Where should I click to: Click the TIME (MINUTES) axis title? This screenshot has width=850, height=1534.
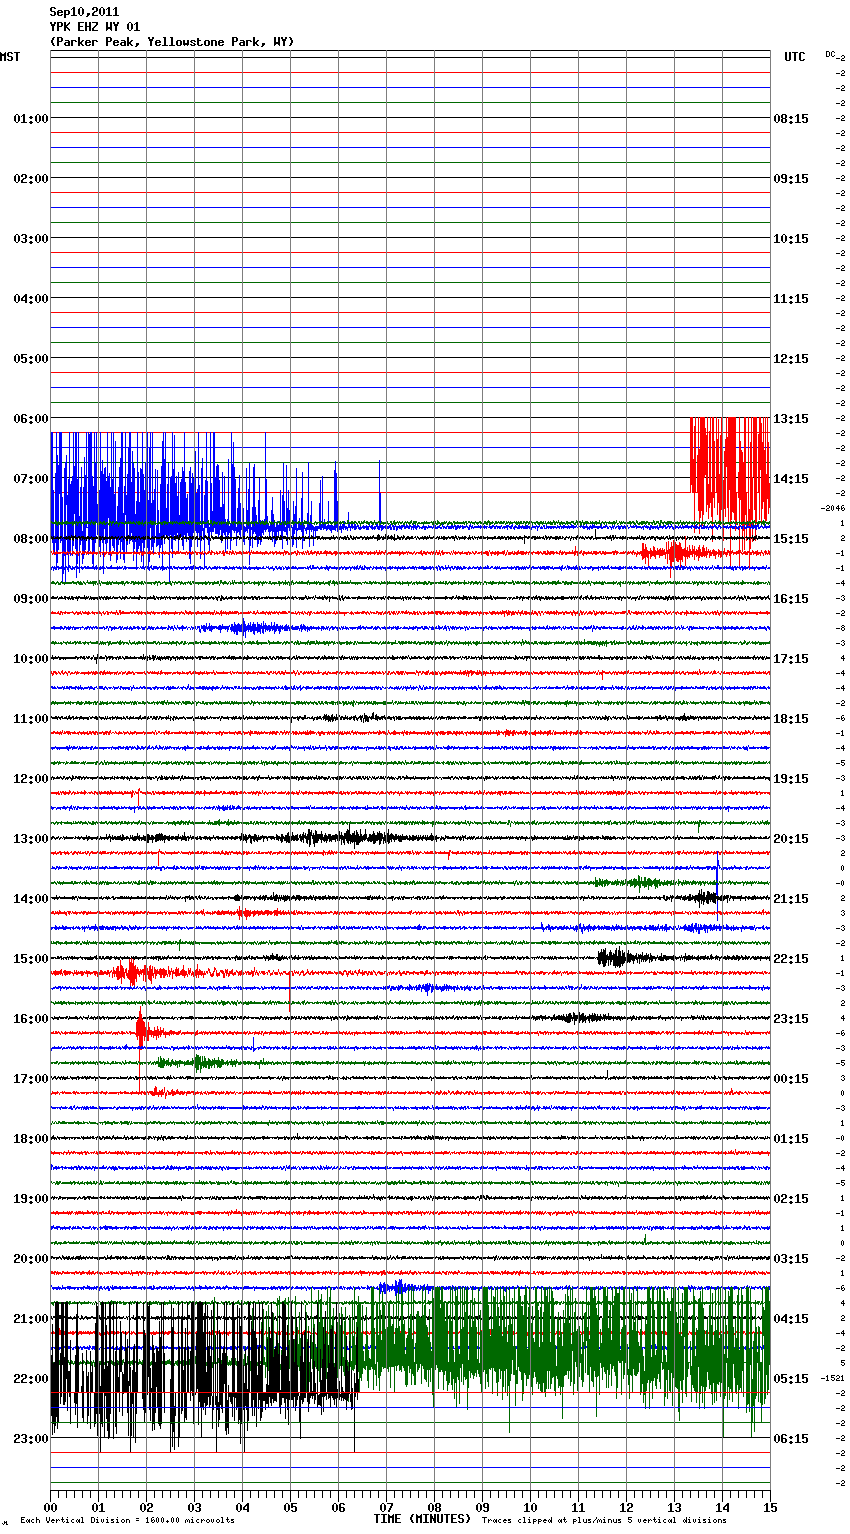422,1519
